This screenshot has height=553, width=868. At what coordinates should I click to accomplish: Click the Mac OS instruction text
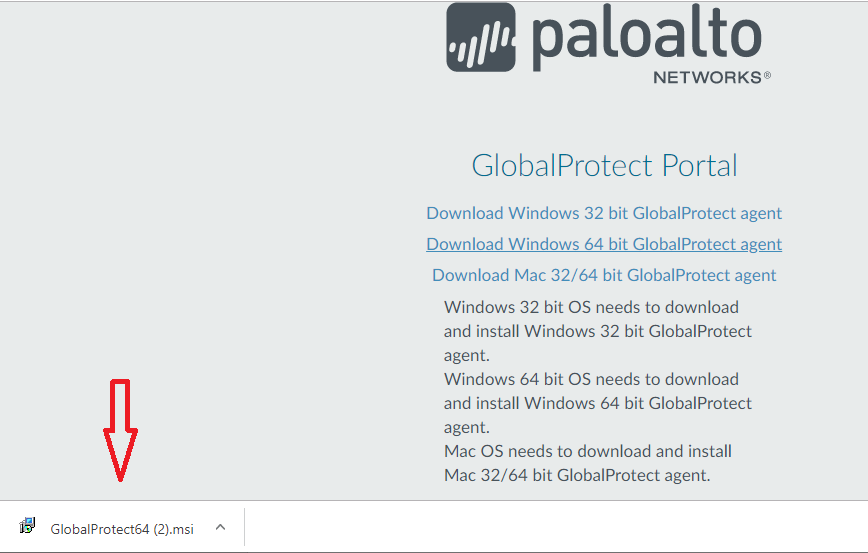coord(587,451)
